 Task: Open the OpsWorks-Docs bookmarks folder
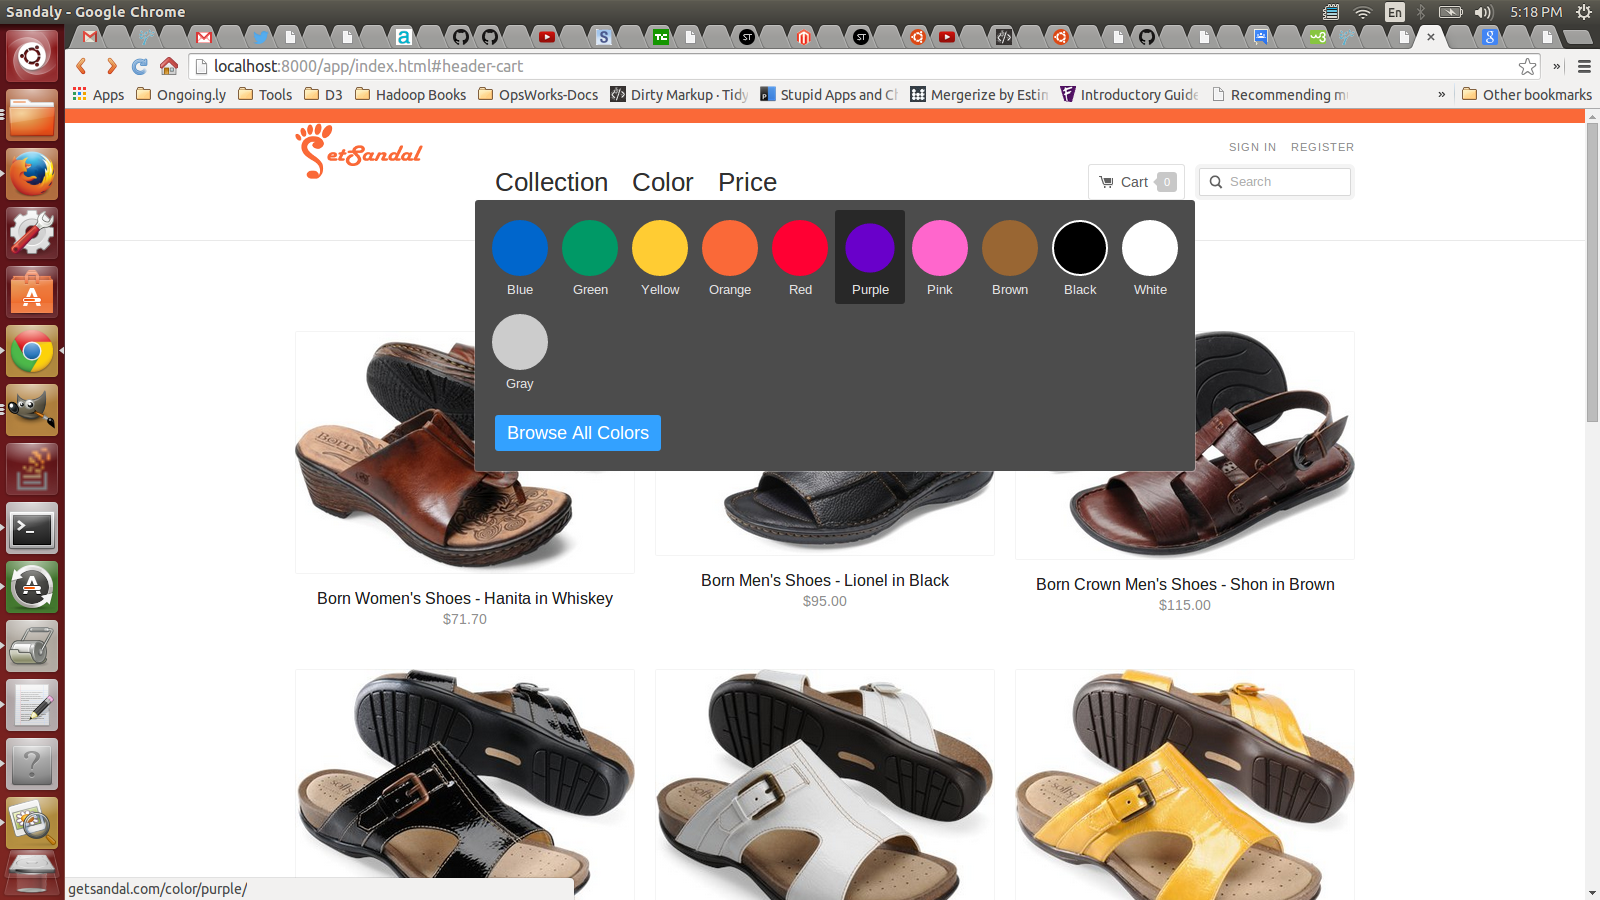click(538, 94)
